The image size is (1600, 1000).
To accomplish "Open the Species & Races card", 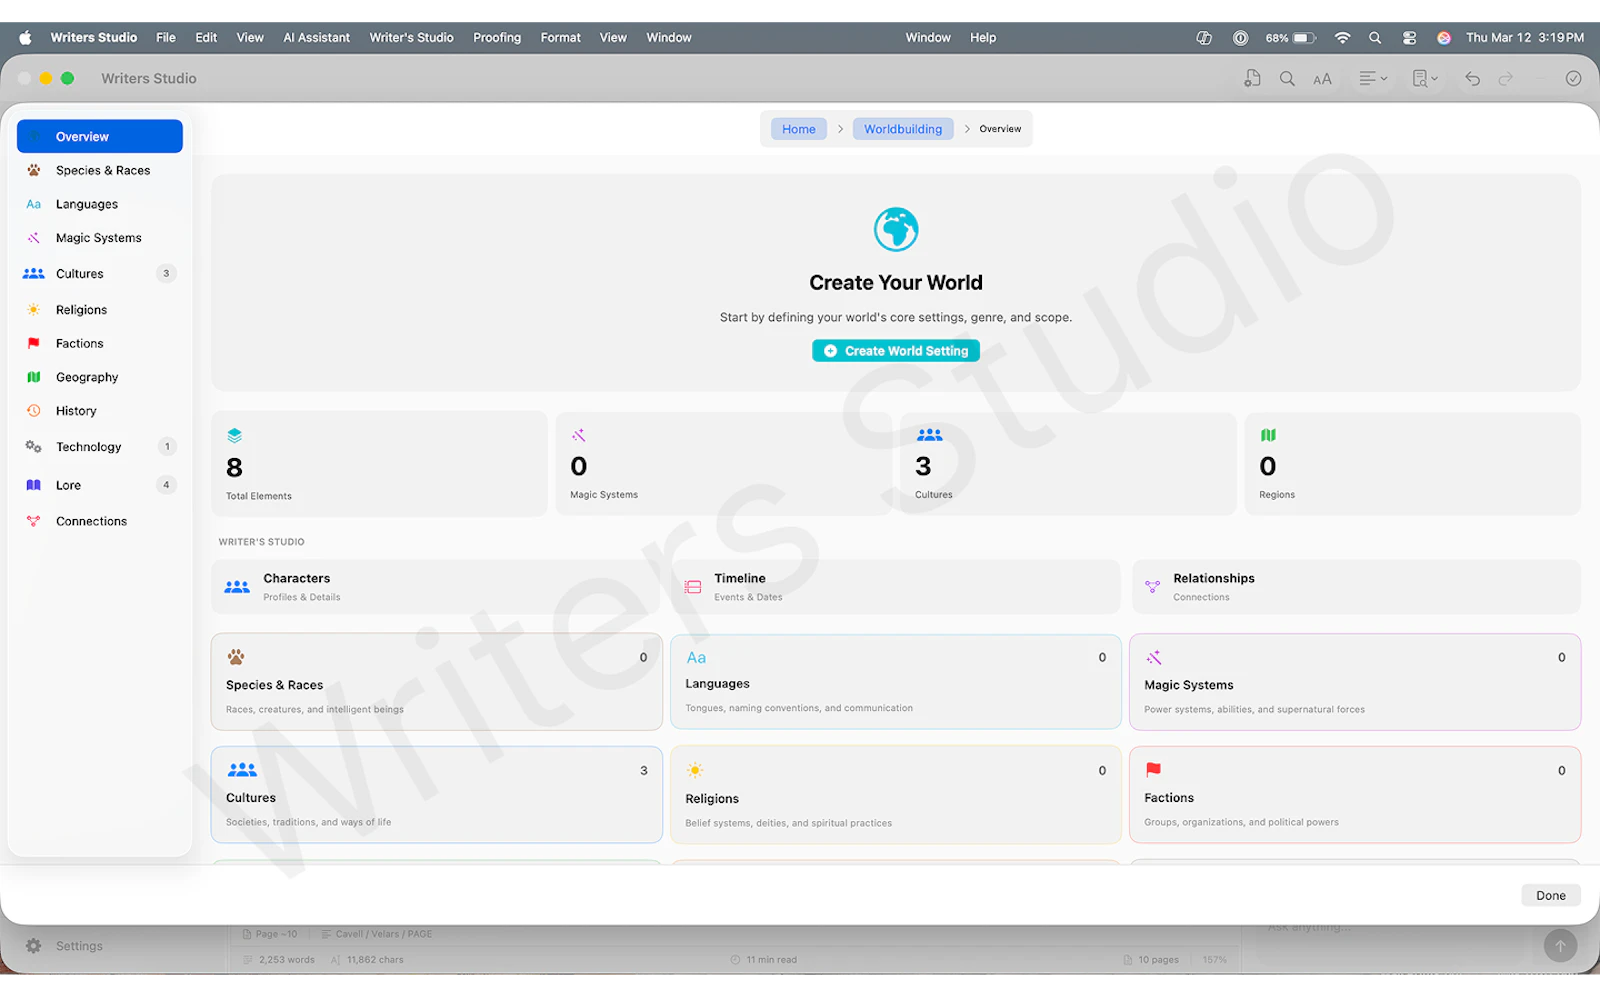I will pyautogui.click(x=437, y=682).
